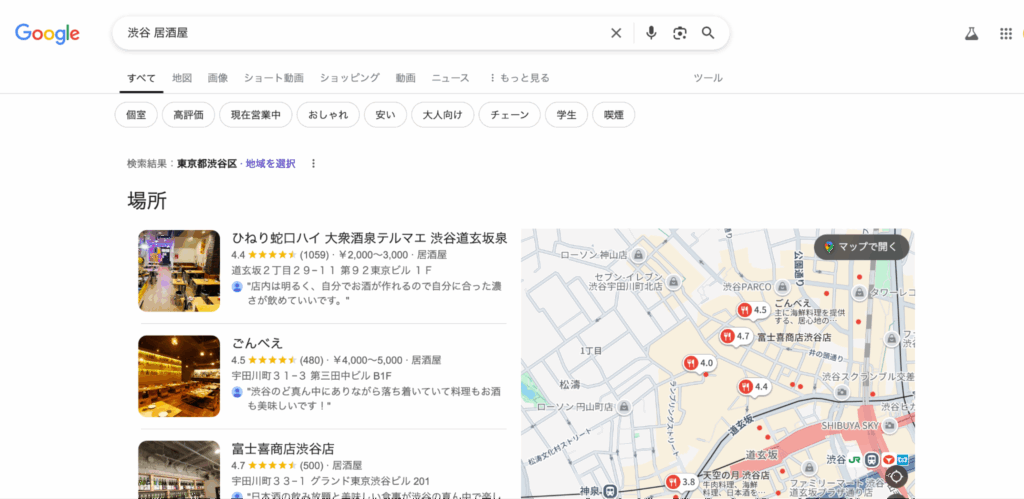1024x499 pixels.
Task: Click the 地域を選択 link
Action: [270, 164]
